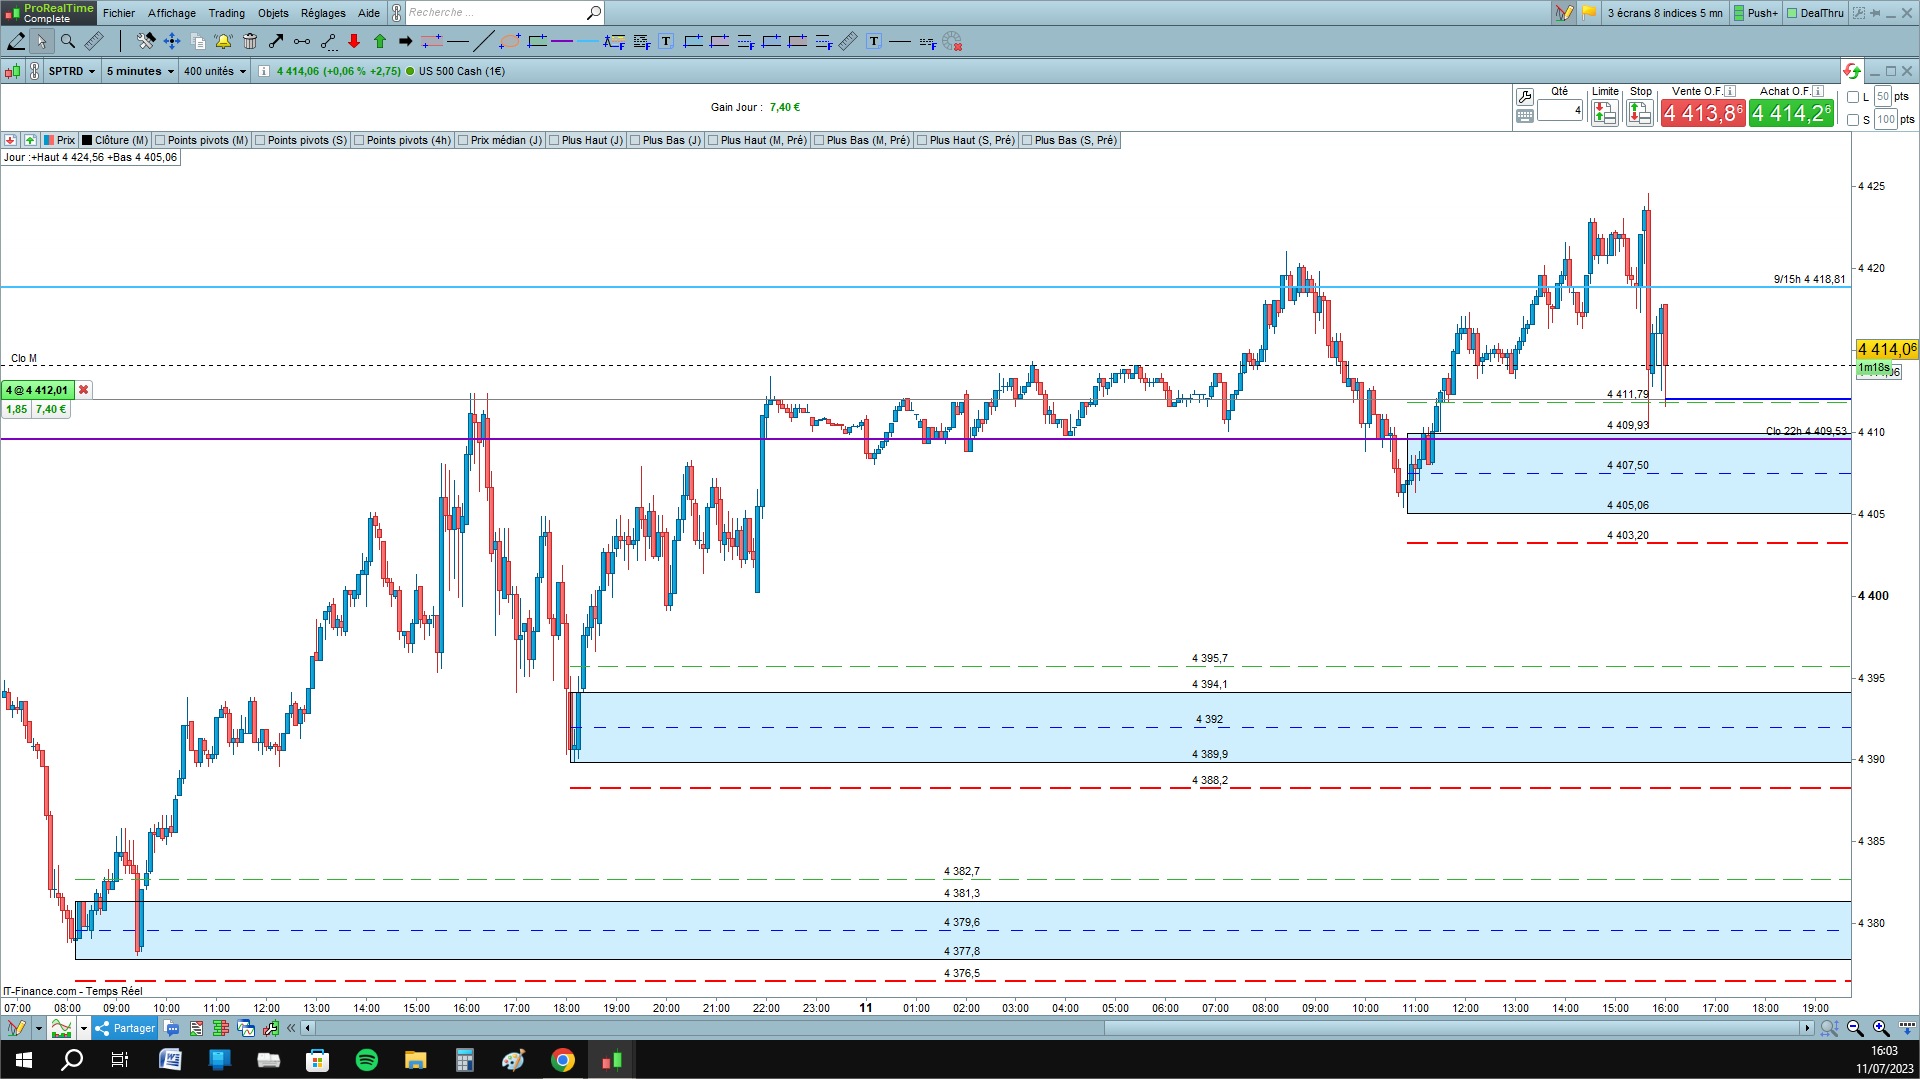This screenshot has width=1920, height=1079.
Task: Select the green up arrow tool
Action: 380,41
